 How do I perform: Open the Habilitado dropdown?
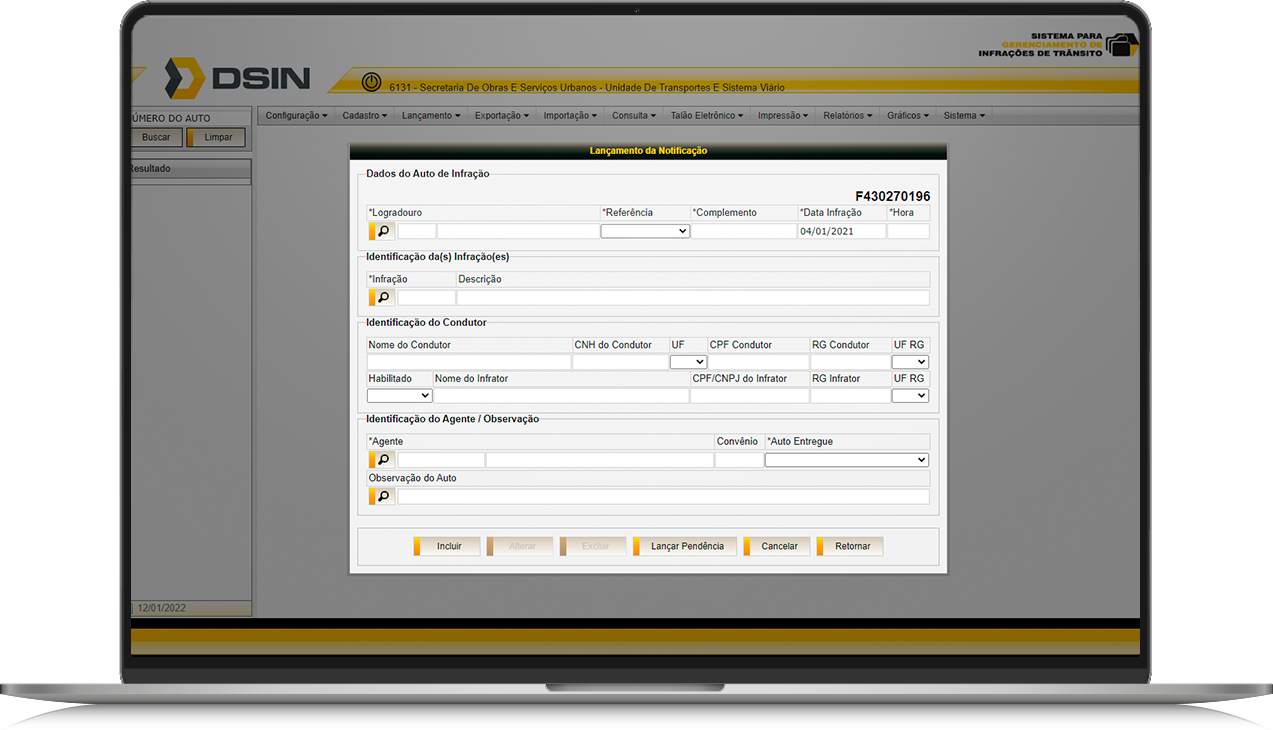point(399,396)
